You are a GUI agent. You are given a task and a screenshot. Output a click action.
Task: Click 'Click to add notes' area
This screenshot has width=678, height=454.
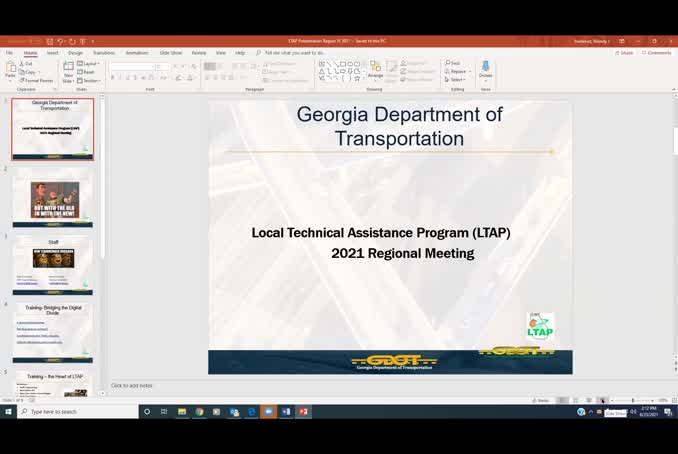point(131,385)
